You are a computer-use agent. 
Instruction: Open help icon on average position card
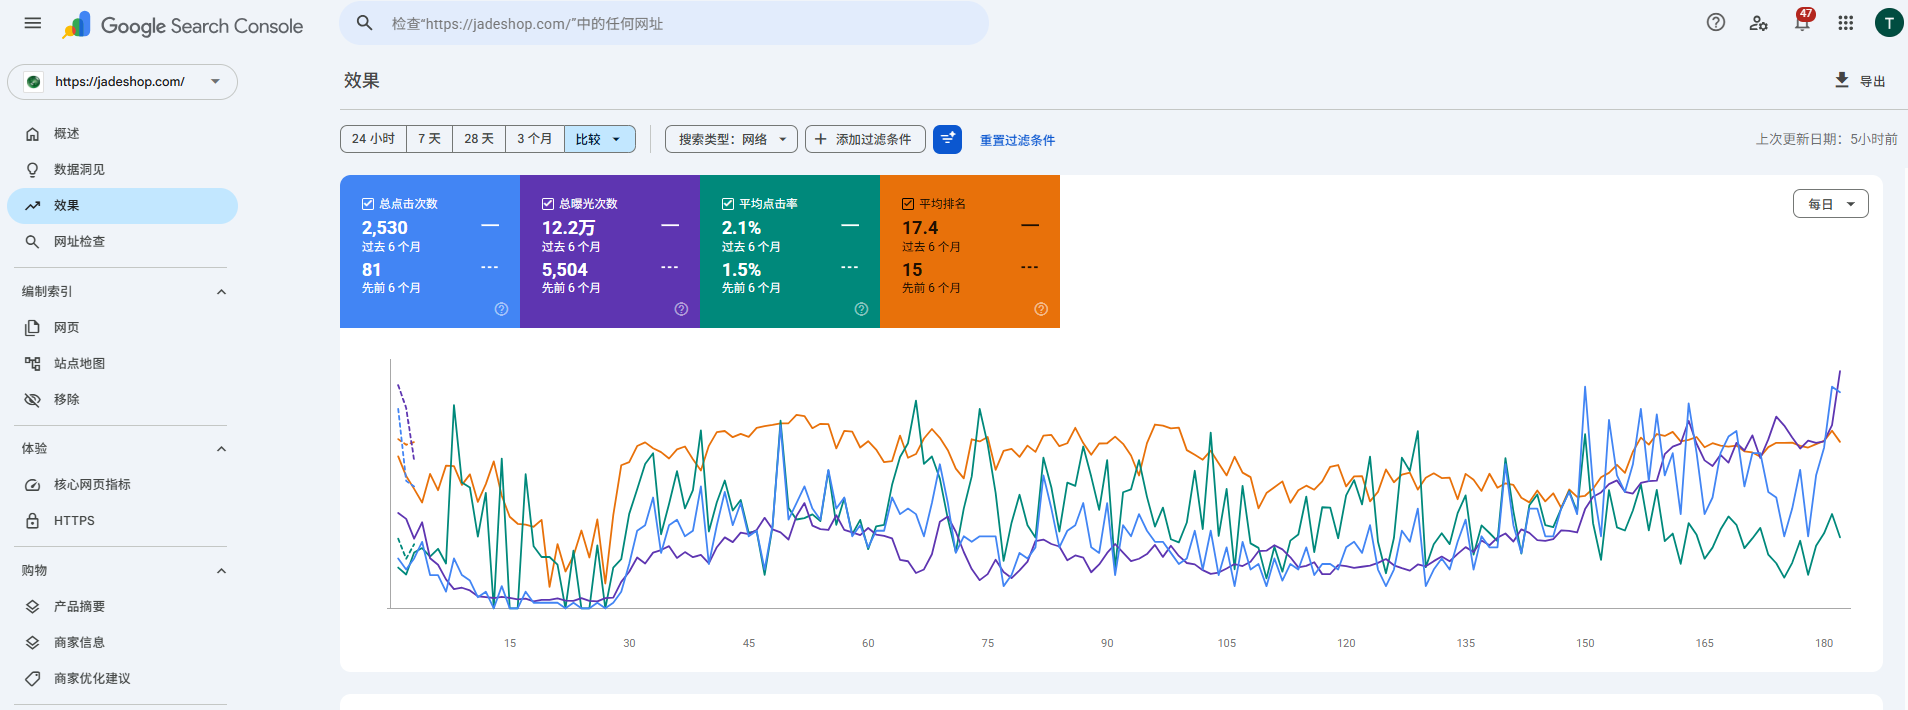pyautogui.click(x=1041, y=309)
